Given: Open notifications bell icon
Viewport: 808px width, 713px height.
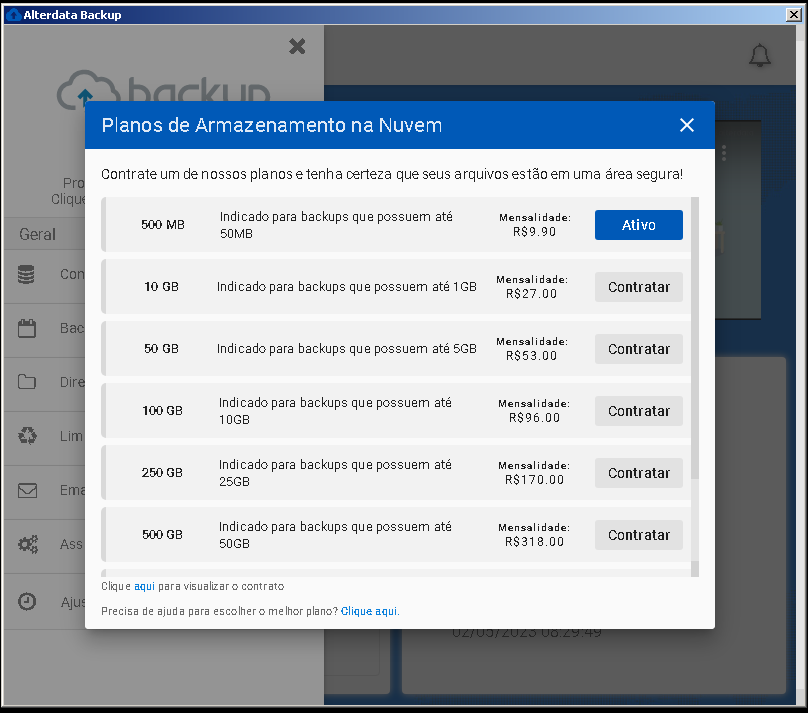Looking at the screenshot, I should coord(760,55).
